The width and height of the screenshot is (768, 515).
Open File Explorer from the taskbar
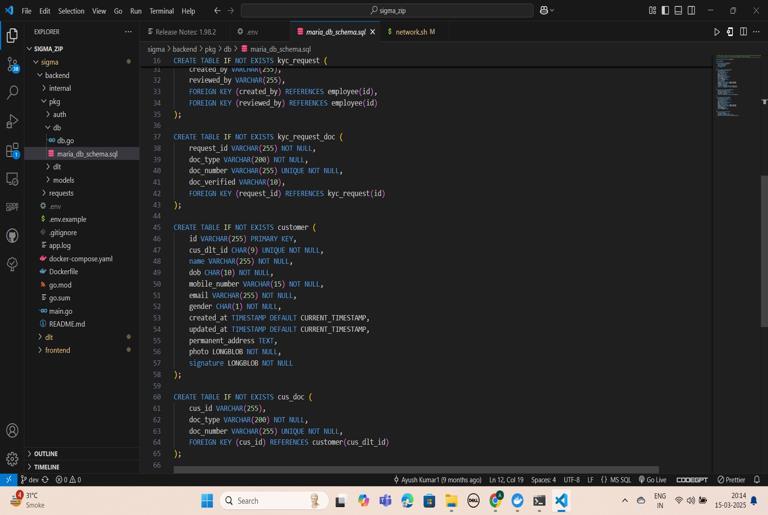click(451, 501)
